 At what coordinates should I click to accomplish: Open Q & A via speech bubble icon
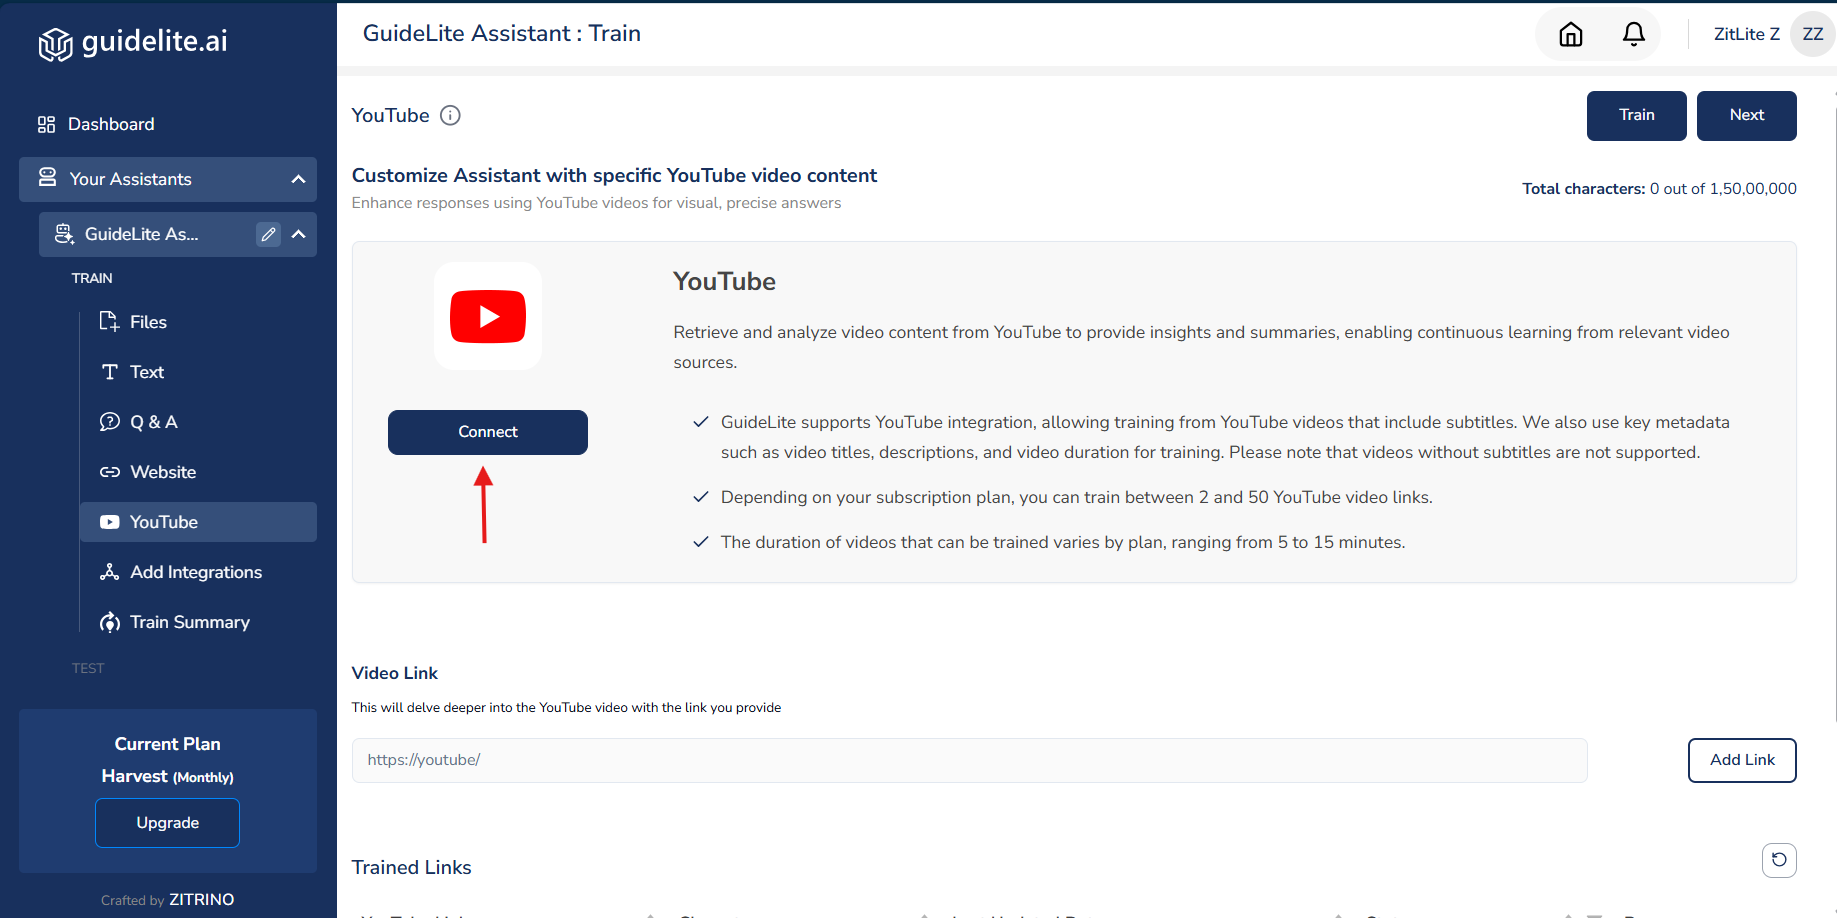tap(109, 422)
